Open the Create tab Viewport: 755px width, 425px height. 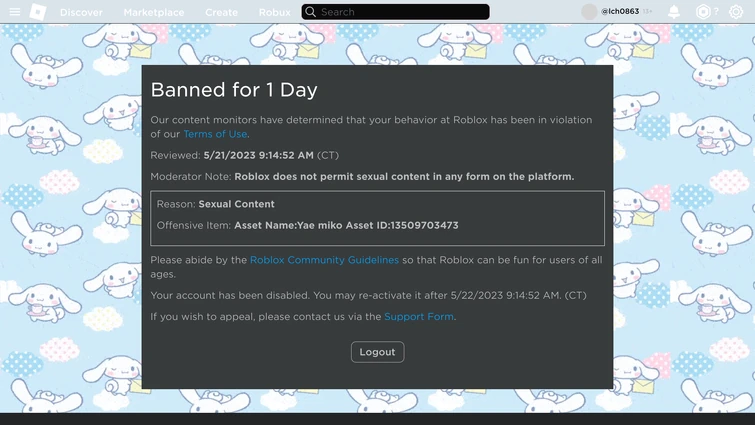click(x=221, y=12)
